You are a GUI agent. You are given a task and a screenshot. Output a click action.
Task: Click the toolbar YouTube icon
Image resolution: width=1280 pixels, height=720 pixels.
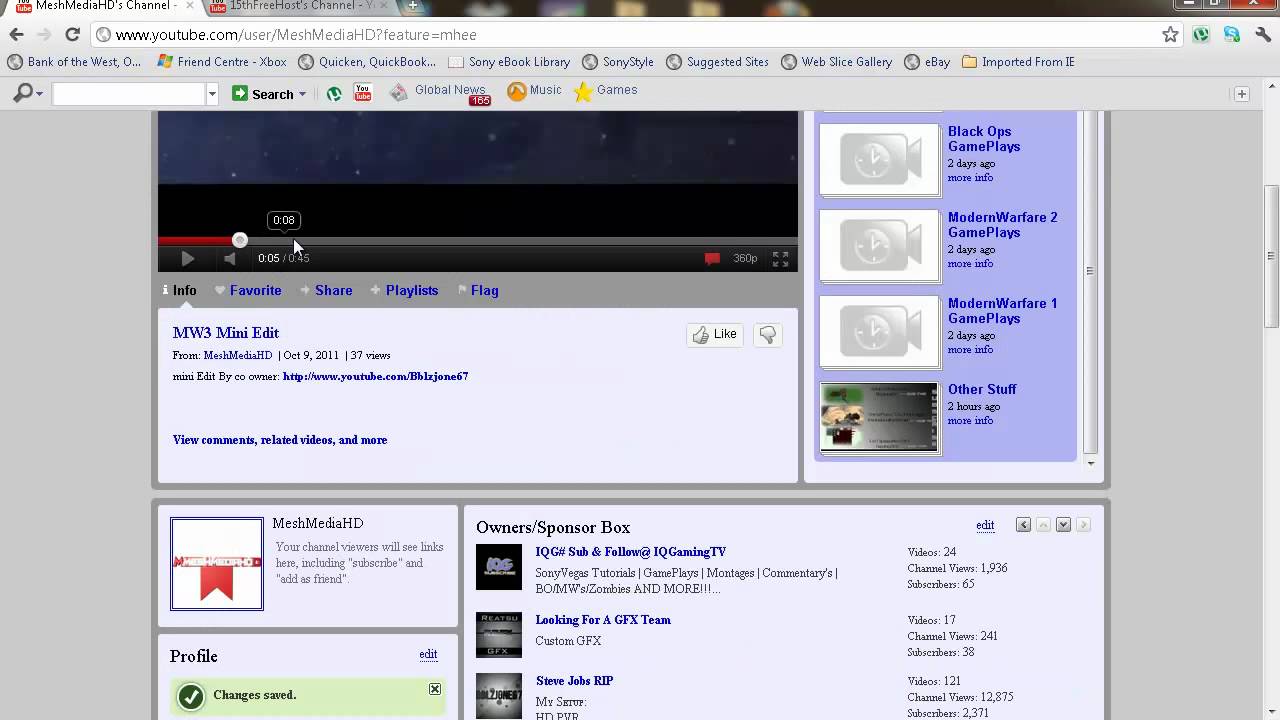(362, 93)
